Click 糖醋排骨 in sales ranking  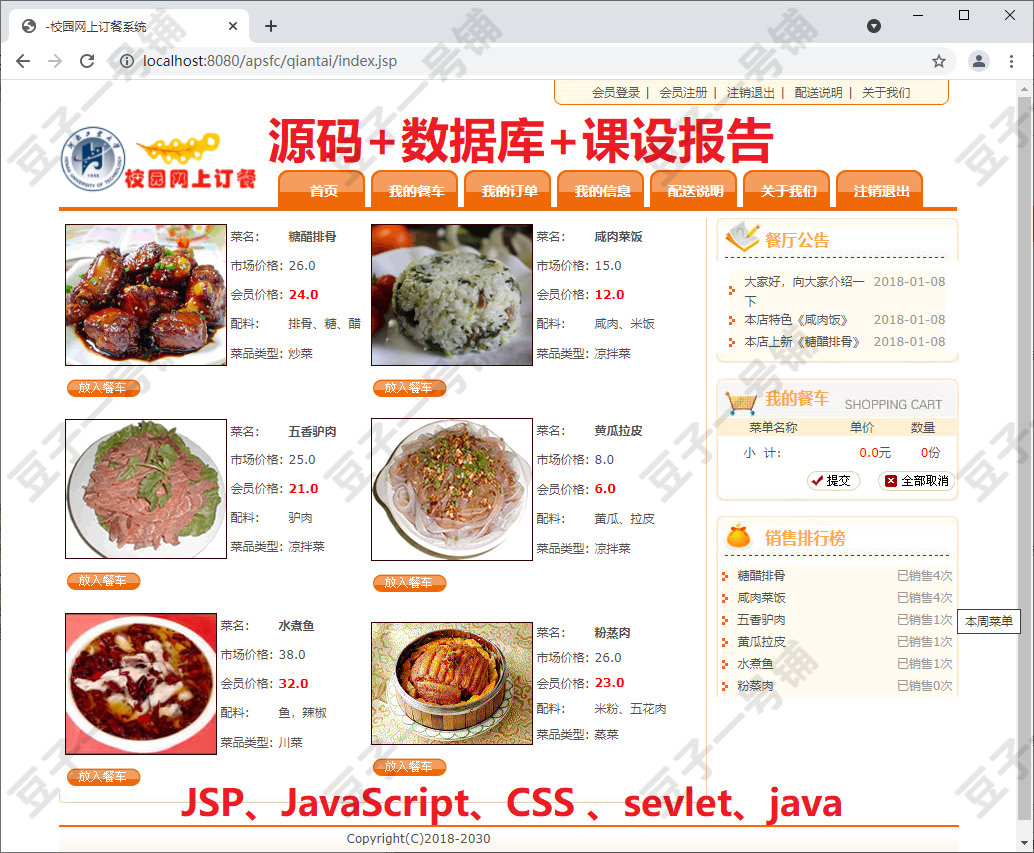[x=761, y=575]
